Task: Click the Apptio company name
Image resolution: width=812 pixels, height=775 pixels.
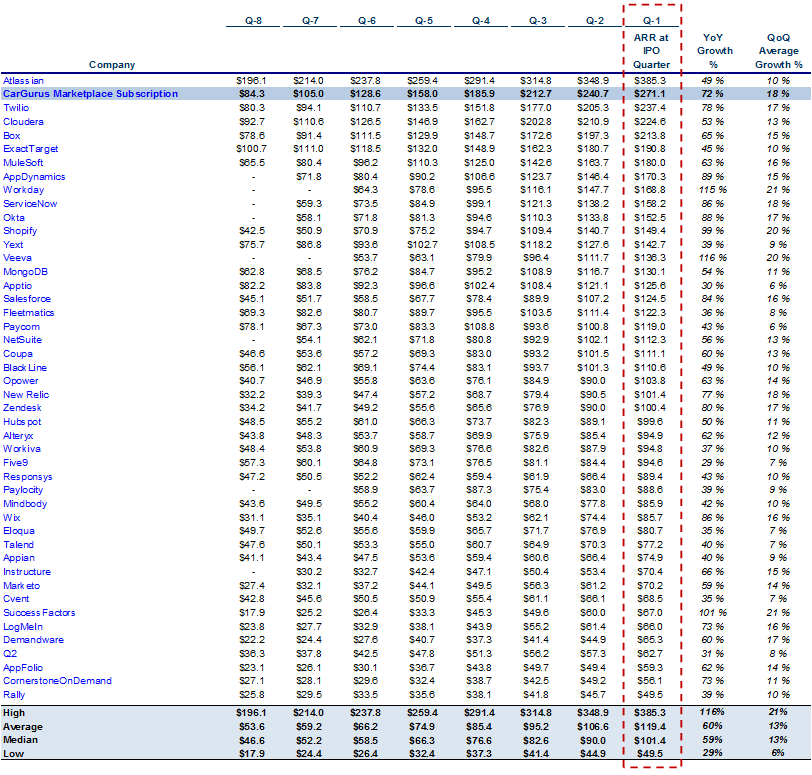Action: pos(17,286)
